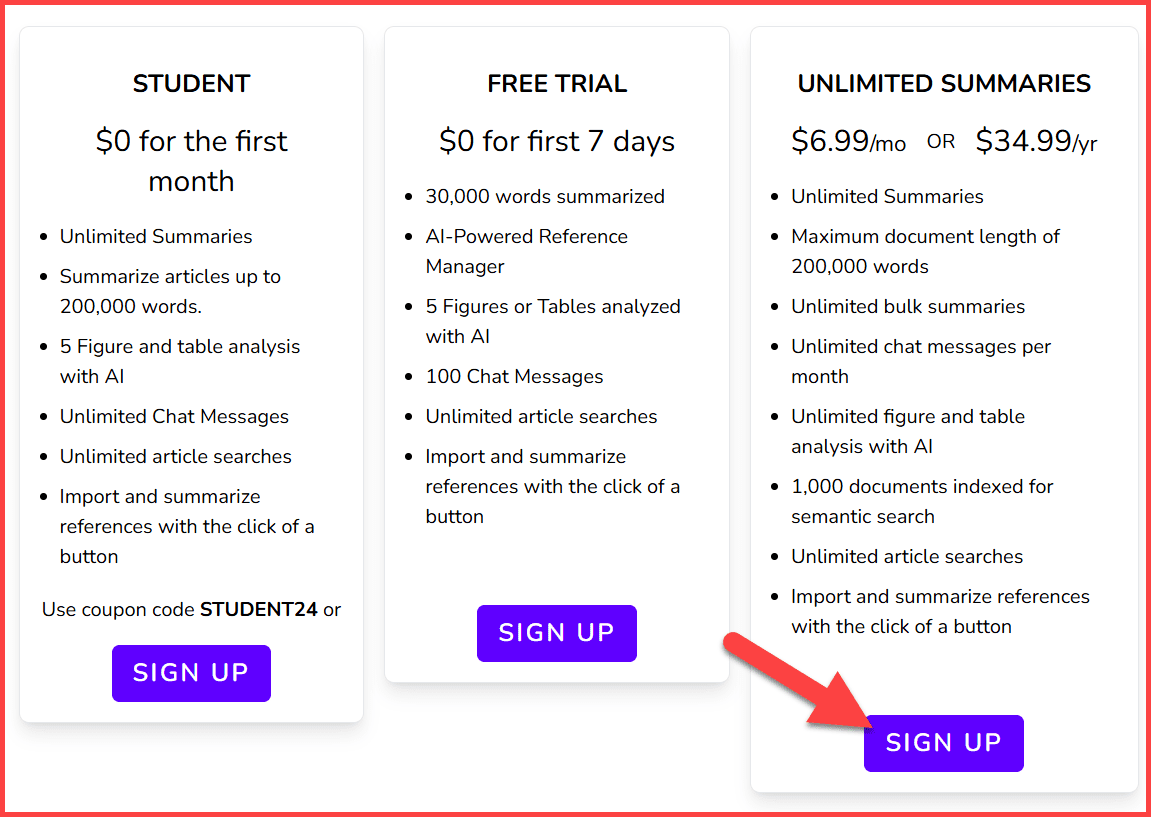The height and width of the screenshot is (817, 1151).
Task: Click the "$0 for first 7 days" price
Action: pyautogui.click(x=557, y=142)
